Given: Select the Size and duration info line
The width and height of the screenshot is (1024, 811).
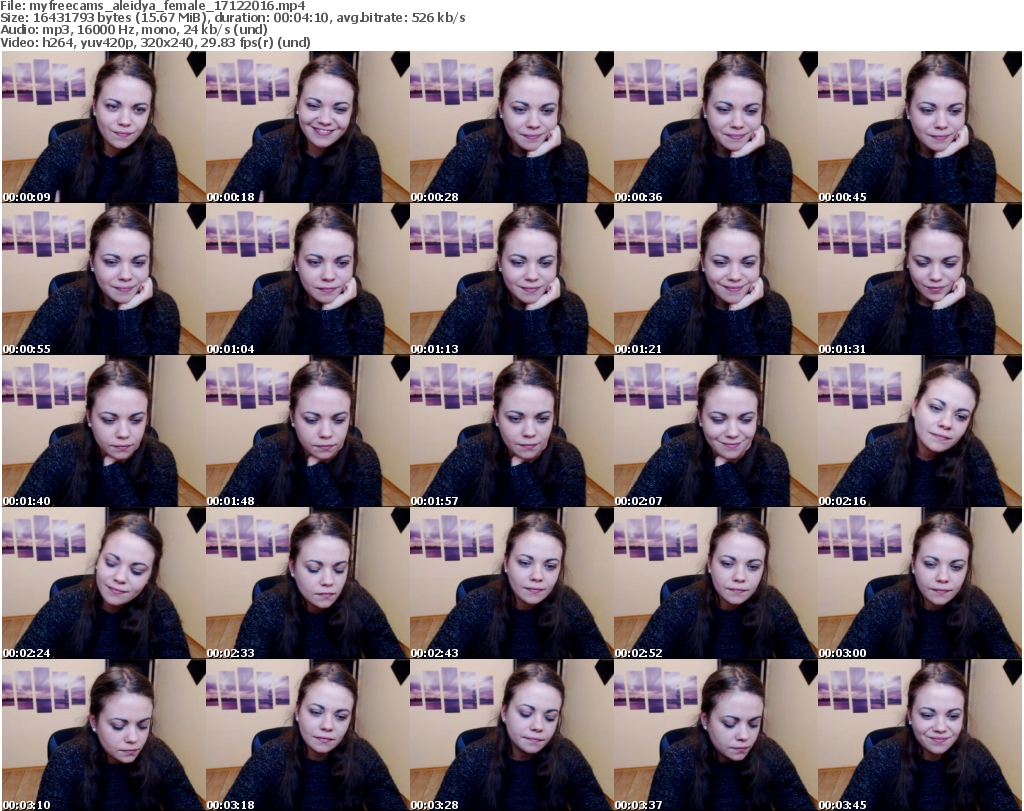Looking at the screenshot, I should (233, 18).
